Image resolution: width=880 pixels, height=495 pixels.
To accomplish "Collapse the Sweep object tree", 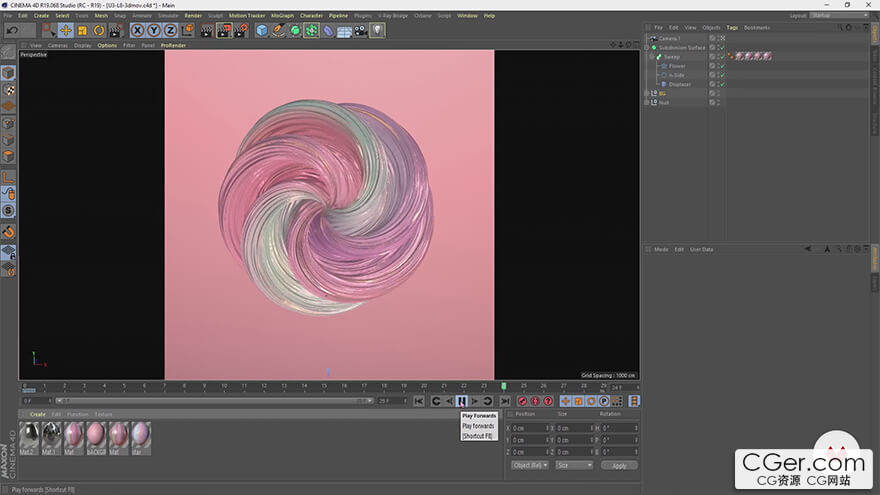I will pyautogui.click(x=653, y=57).
